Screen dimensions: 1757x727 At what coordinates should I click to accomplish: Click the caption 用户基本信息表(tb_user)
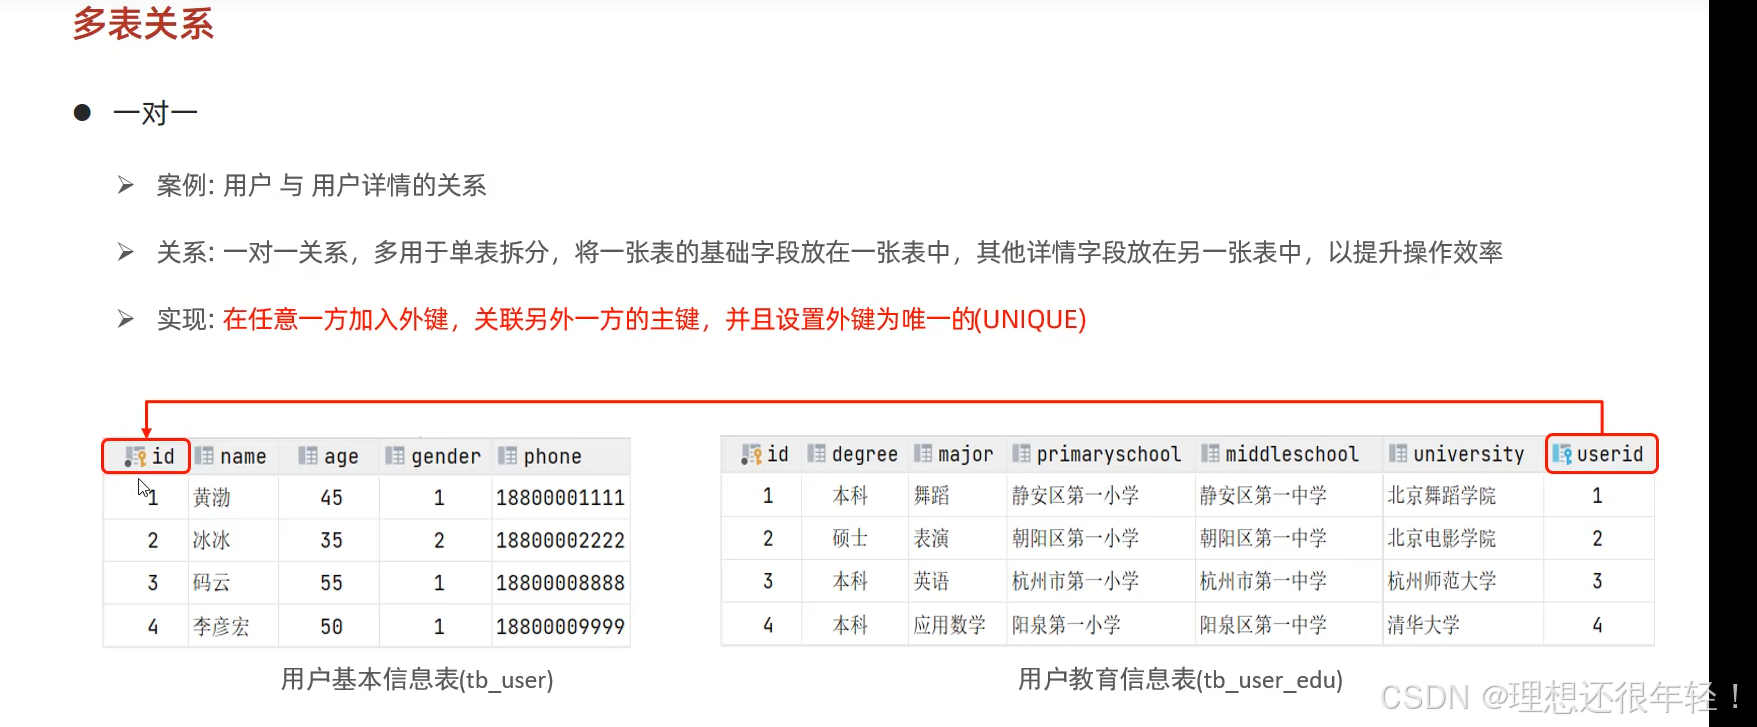click(417, 680)
